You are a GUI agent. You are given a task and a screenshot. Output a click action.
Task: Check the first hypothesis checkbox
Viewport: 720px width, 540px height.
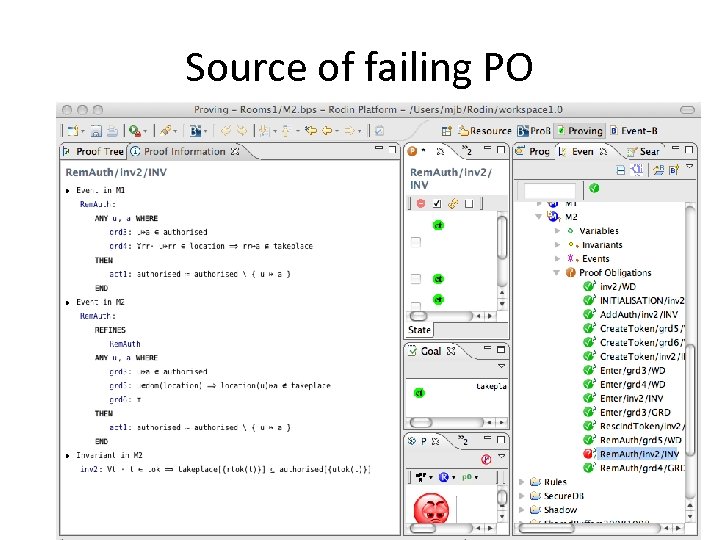tap(416, 242)
